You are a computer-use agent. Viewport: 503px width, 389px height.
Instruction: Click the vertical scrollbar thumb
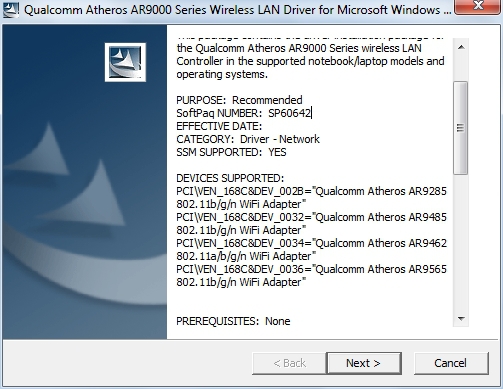(x=461, y=128)
